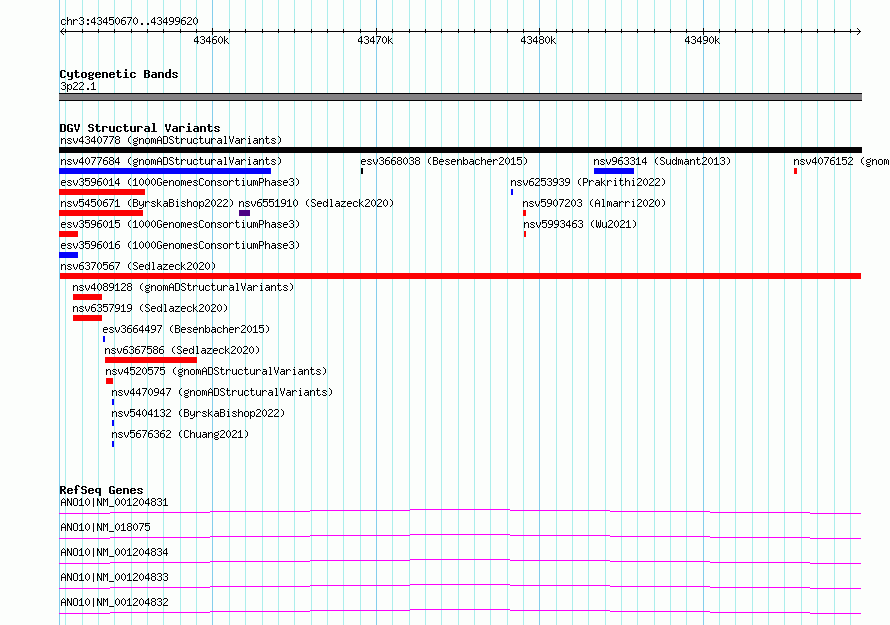Open nsv4089128 gnomADStructuralVariants label
This screenshot has height=625, width=890.
point(183,287)
